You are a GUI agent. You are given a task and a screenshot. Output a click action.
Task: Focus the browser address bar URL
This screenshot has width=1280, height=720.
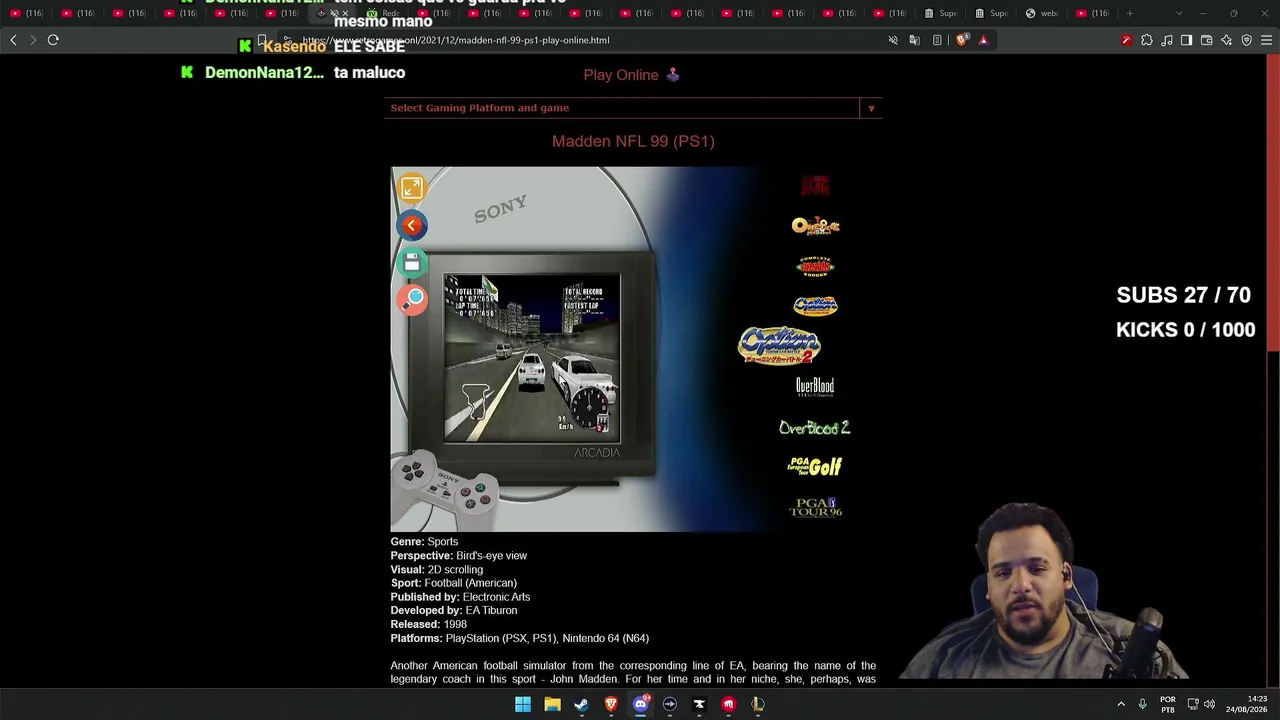click(456, 40)
